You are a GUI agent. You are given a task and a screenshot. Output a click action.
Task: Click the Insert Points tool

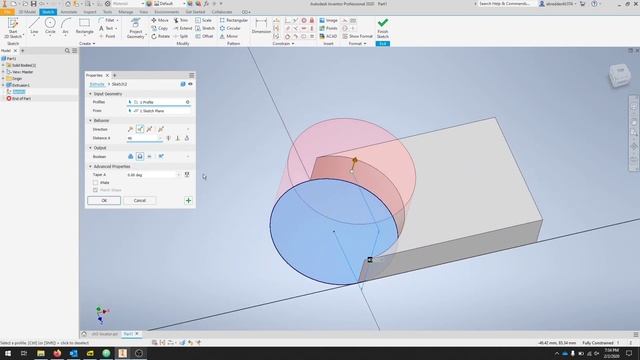329,28
